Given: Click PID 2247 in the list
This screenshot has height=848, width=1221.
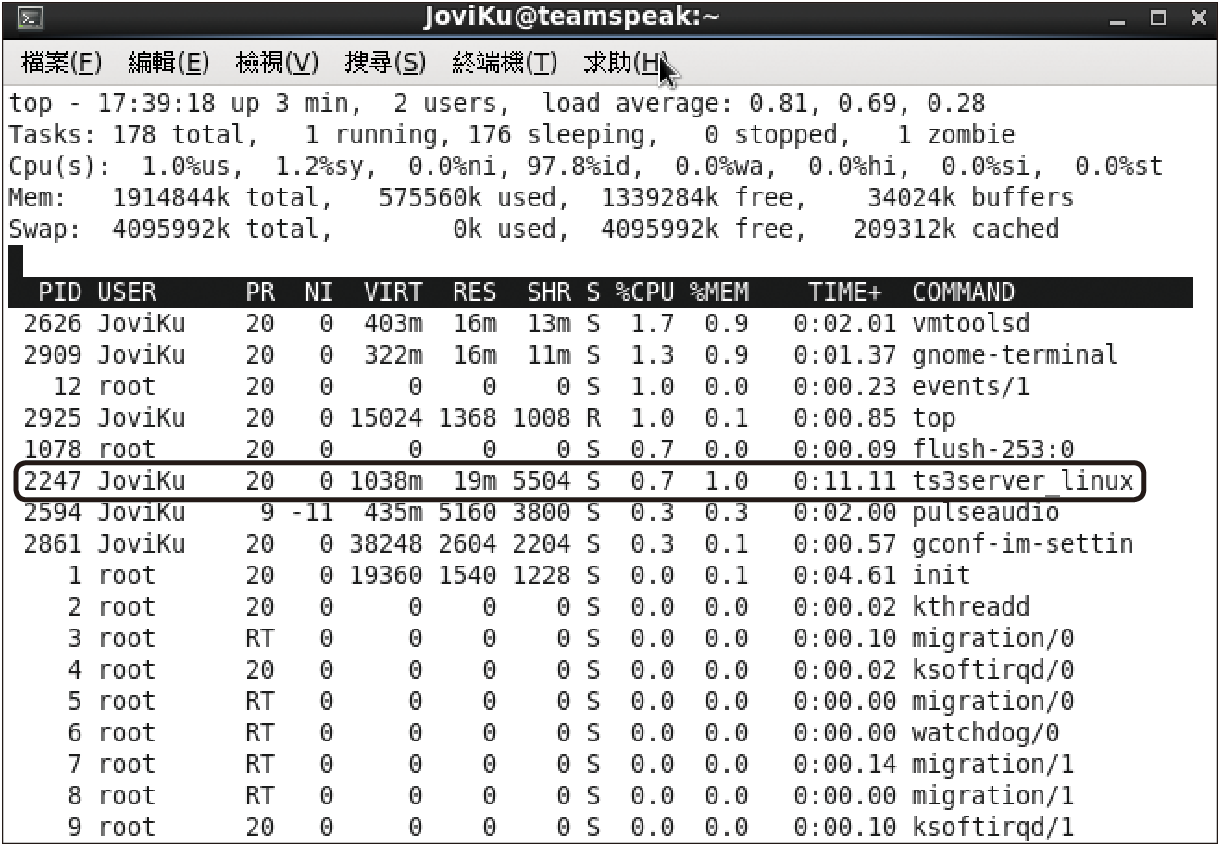Looking at the screenshot, I should [x=54, y=482].
